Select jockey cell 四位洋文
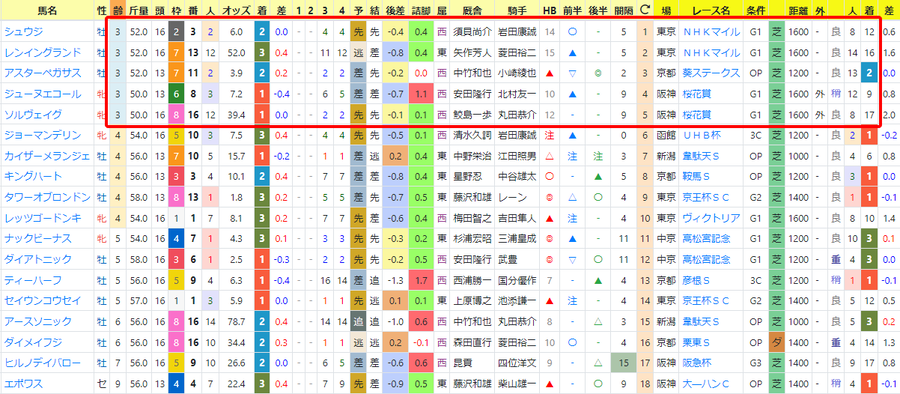900x394 pixels. [x=517, y=363]
